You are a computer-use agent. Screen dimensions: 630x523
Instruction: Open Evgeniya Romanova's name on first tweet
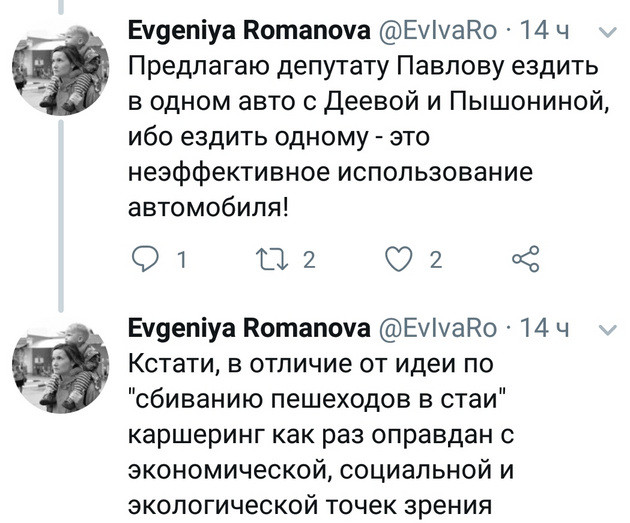click(x=247, y=34)
